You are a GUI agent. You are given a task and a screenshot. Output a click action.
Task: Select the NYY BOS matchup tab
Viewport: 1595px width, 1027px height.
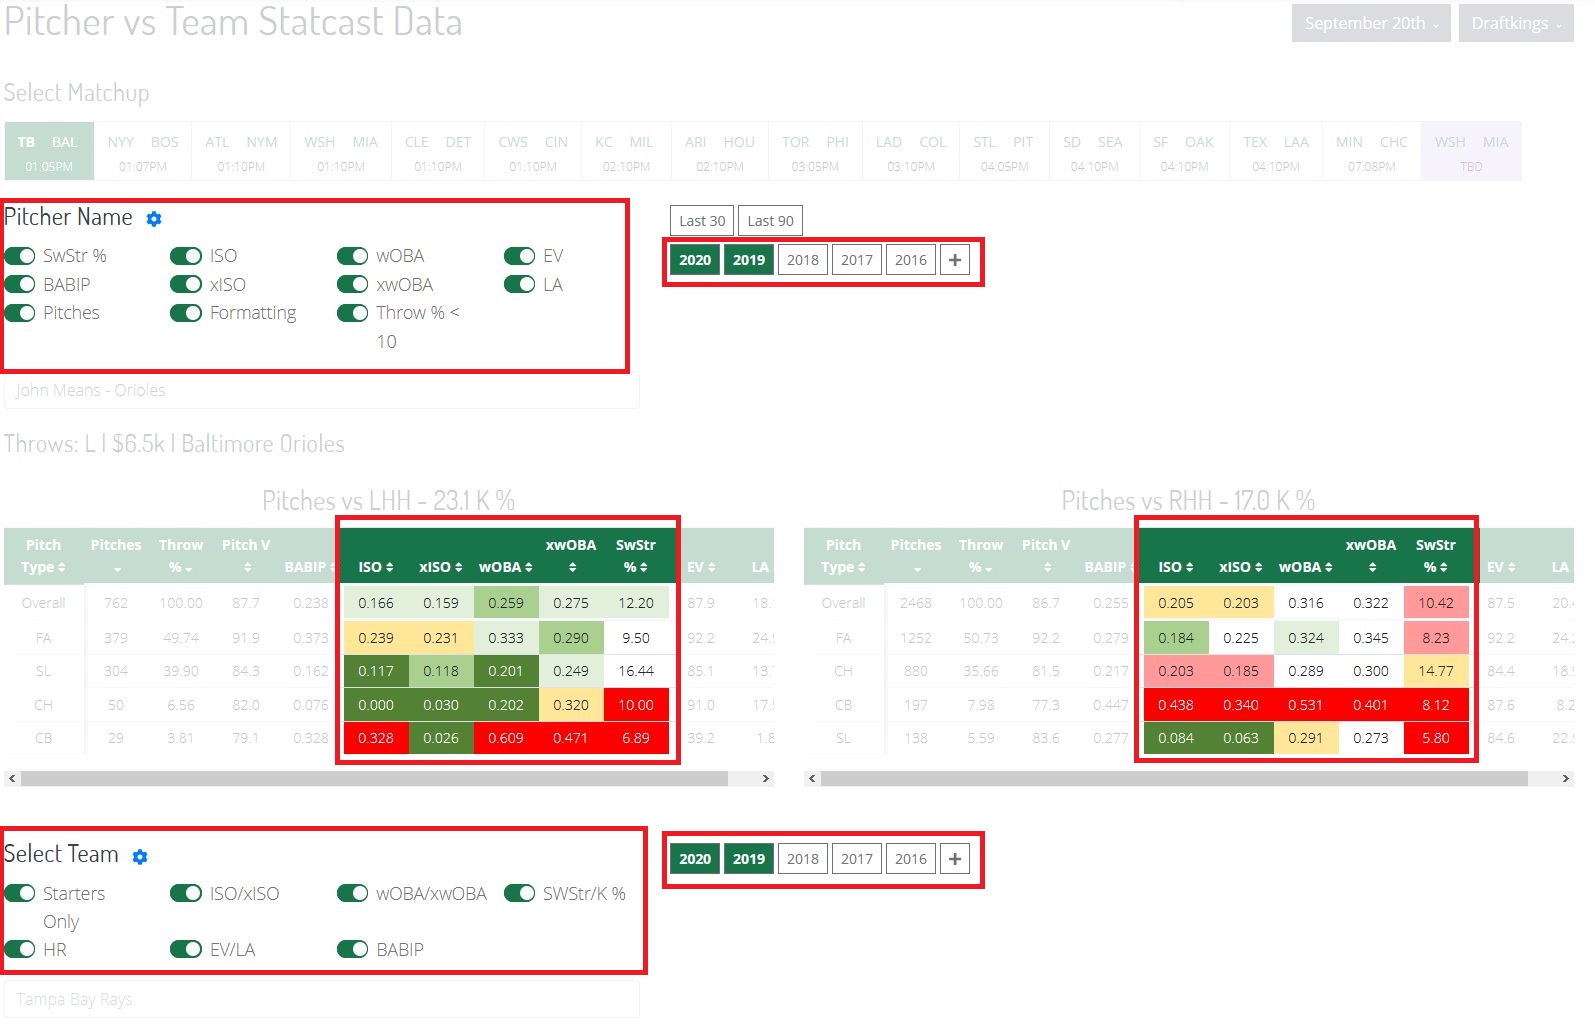click(143, 152)
